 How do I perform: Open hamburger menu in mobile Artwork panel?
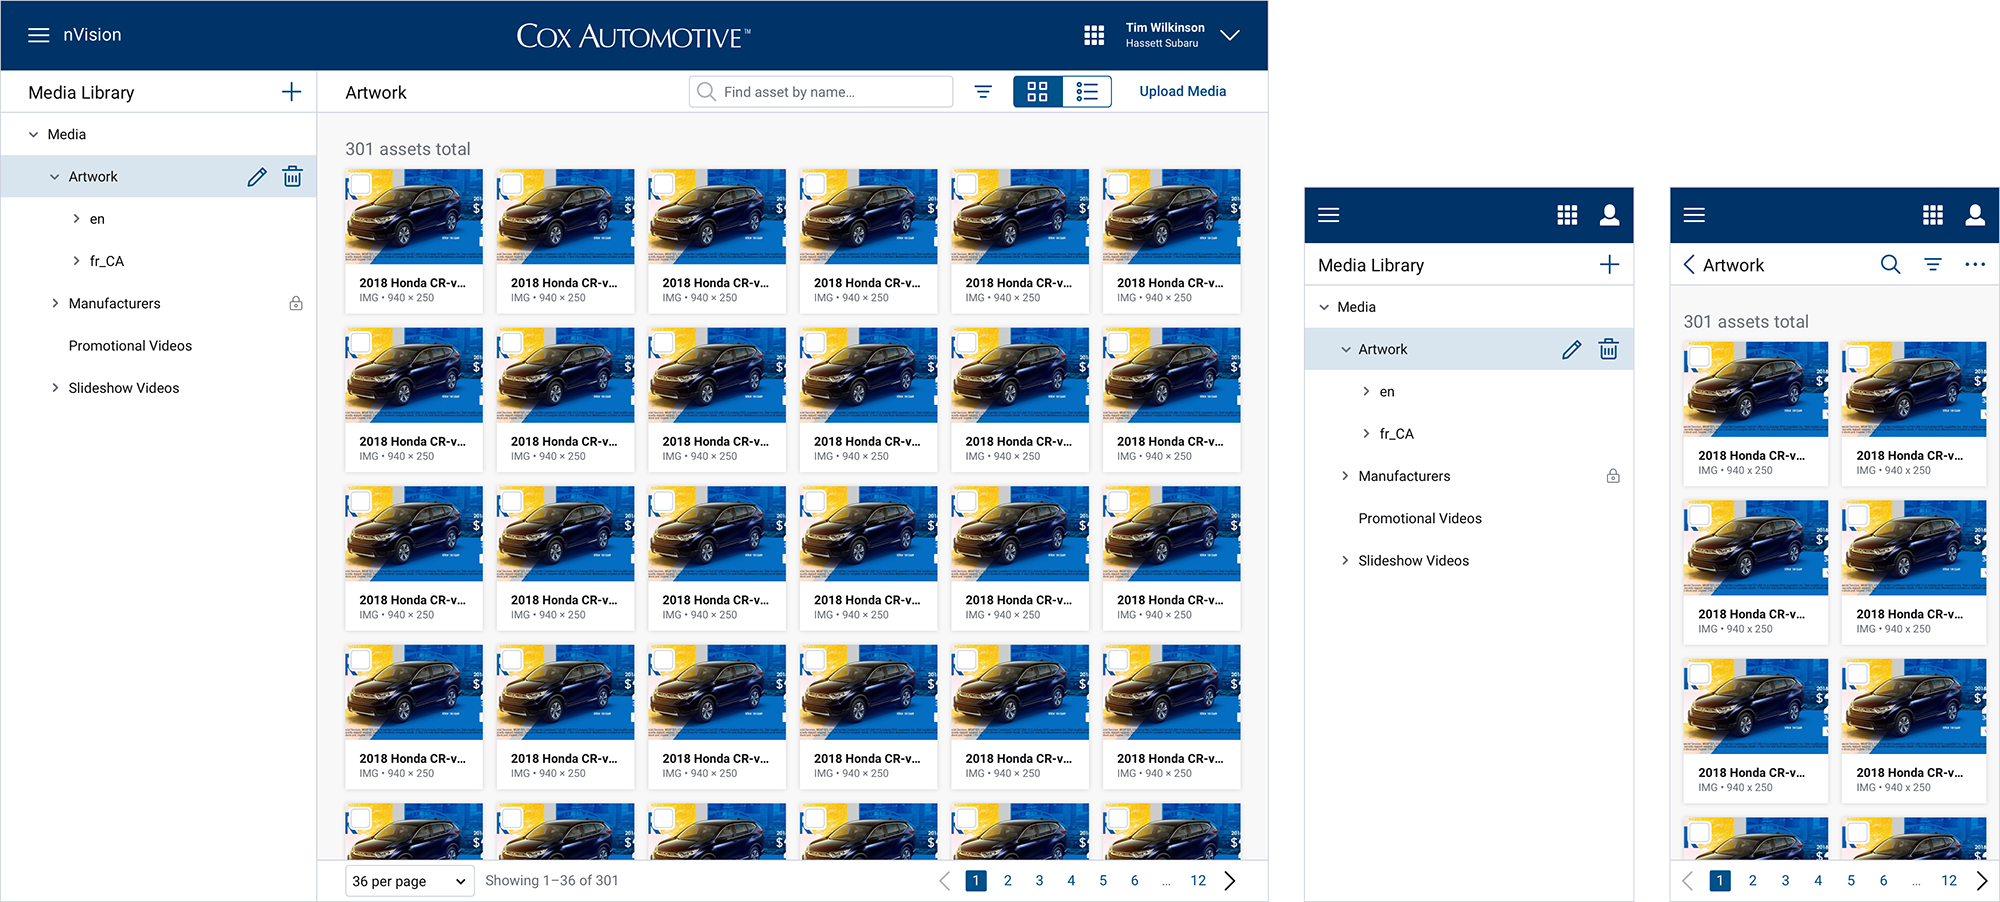[x=1694, y=215]
